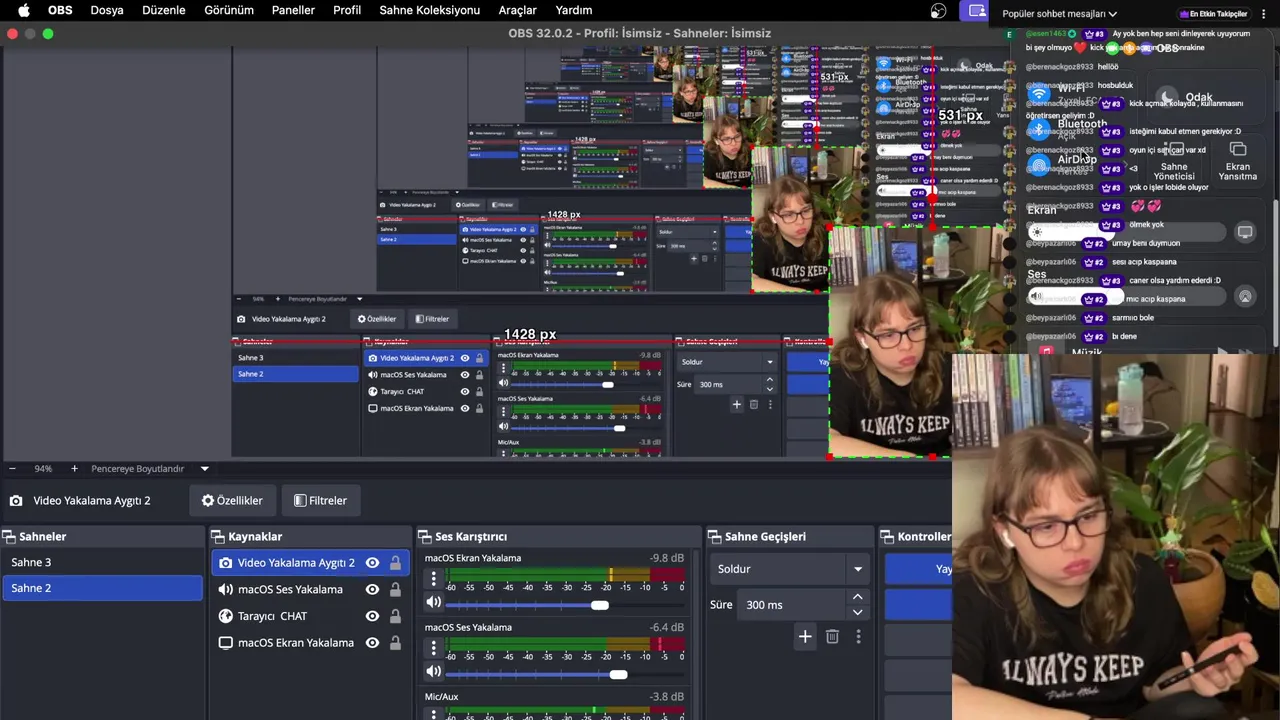The width and height of the screenshot is (1280, 720).
Task: Add a transition with the plus icon
Action: click(805, 636)
